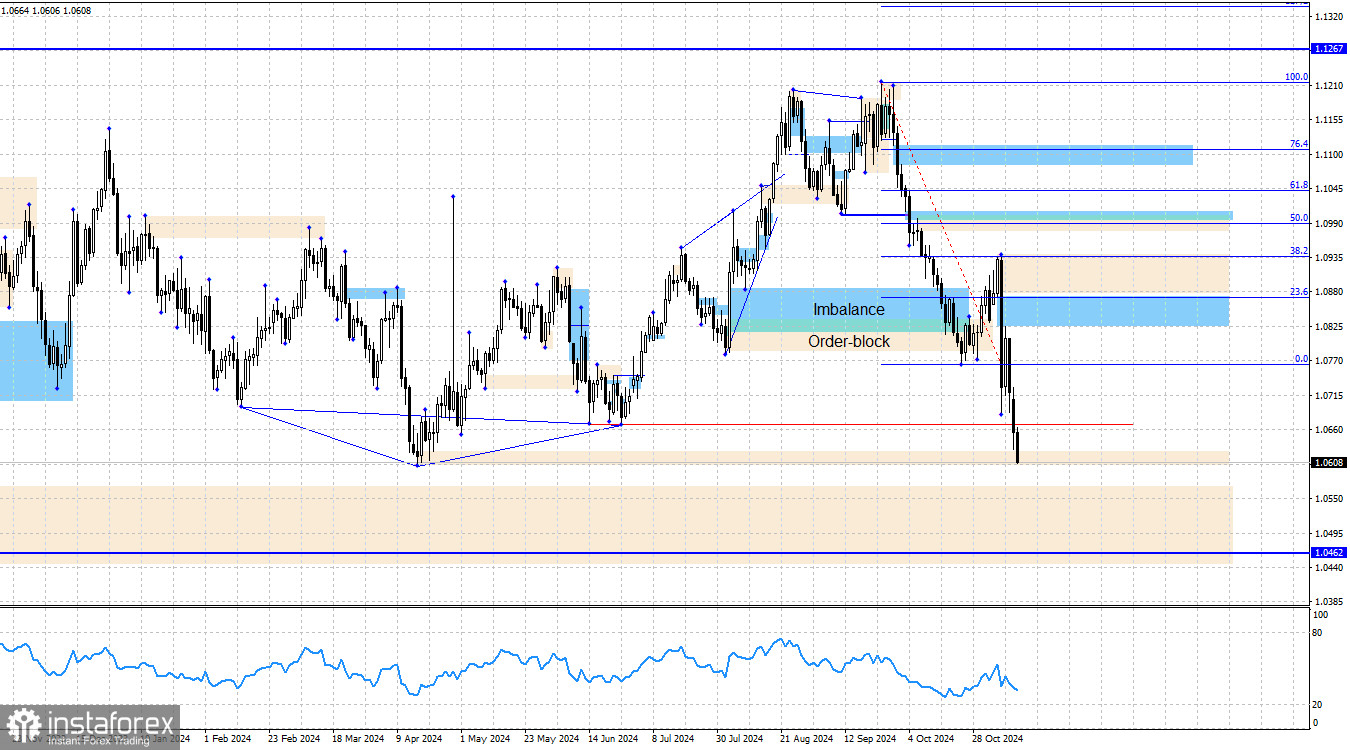1350x750 pixels.
Task: Click the 1.1100 price scale value
Action: click(x=1330, y=155)
